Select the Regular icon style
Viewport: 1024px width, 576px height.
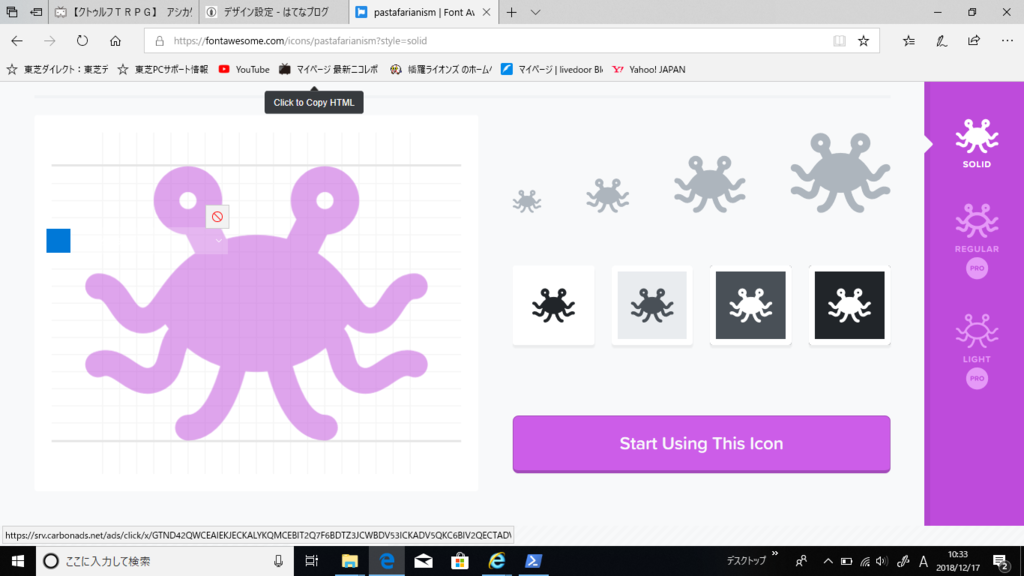(976, 228)
